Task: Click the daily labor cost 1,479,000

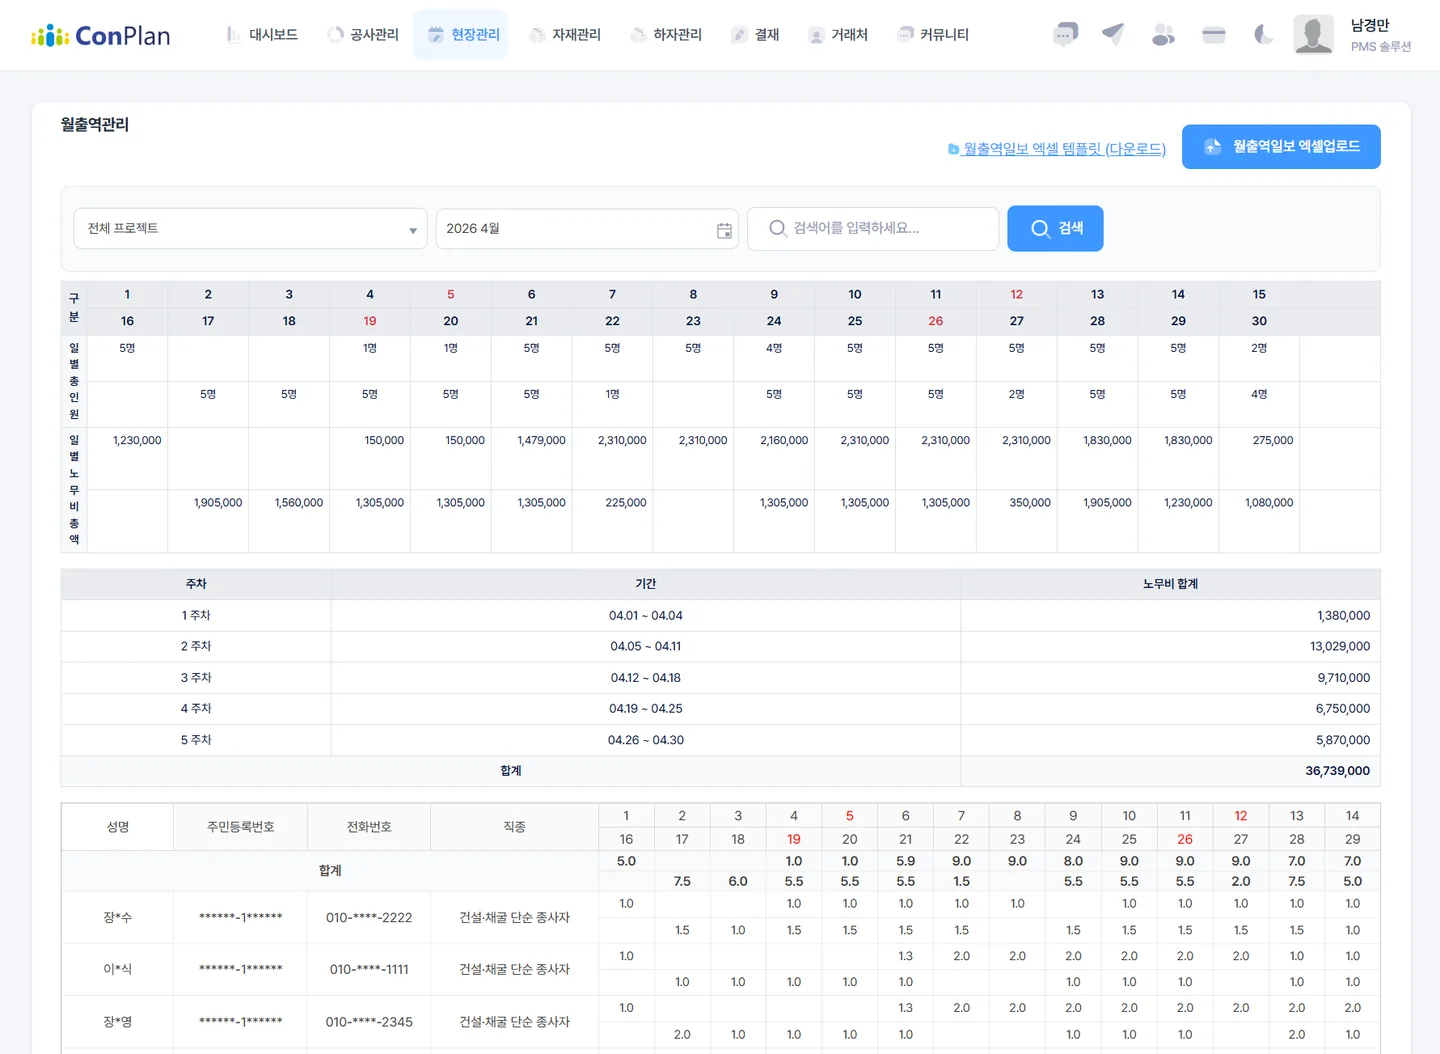Action: click(x=542, y=441)
